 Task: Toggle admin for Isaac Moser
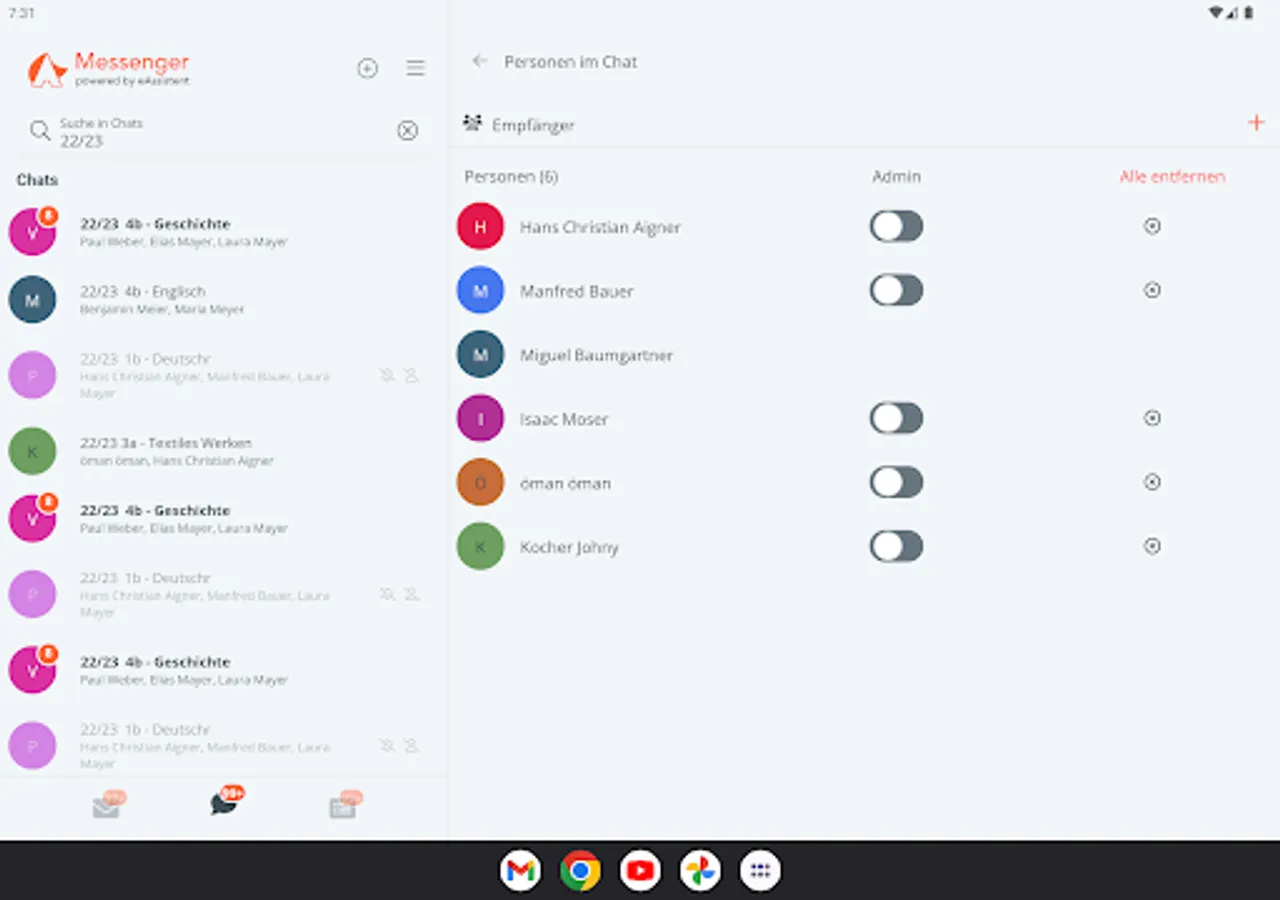pos(896,418)
